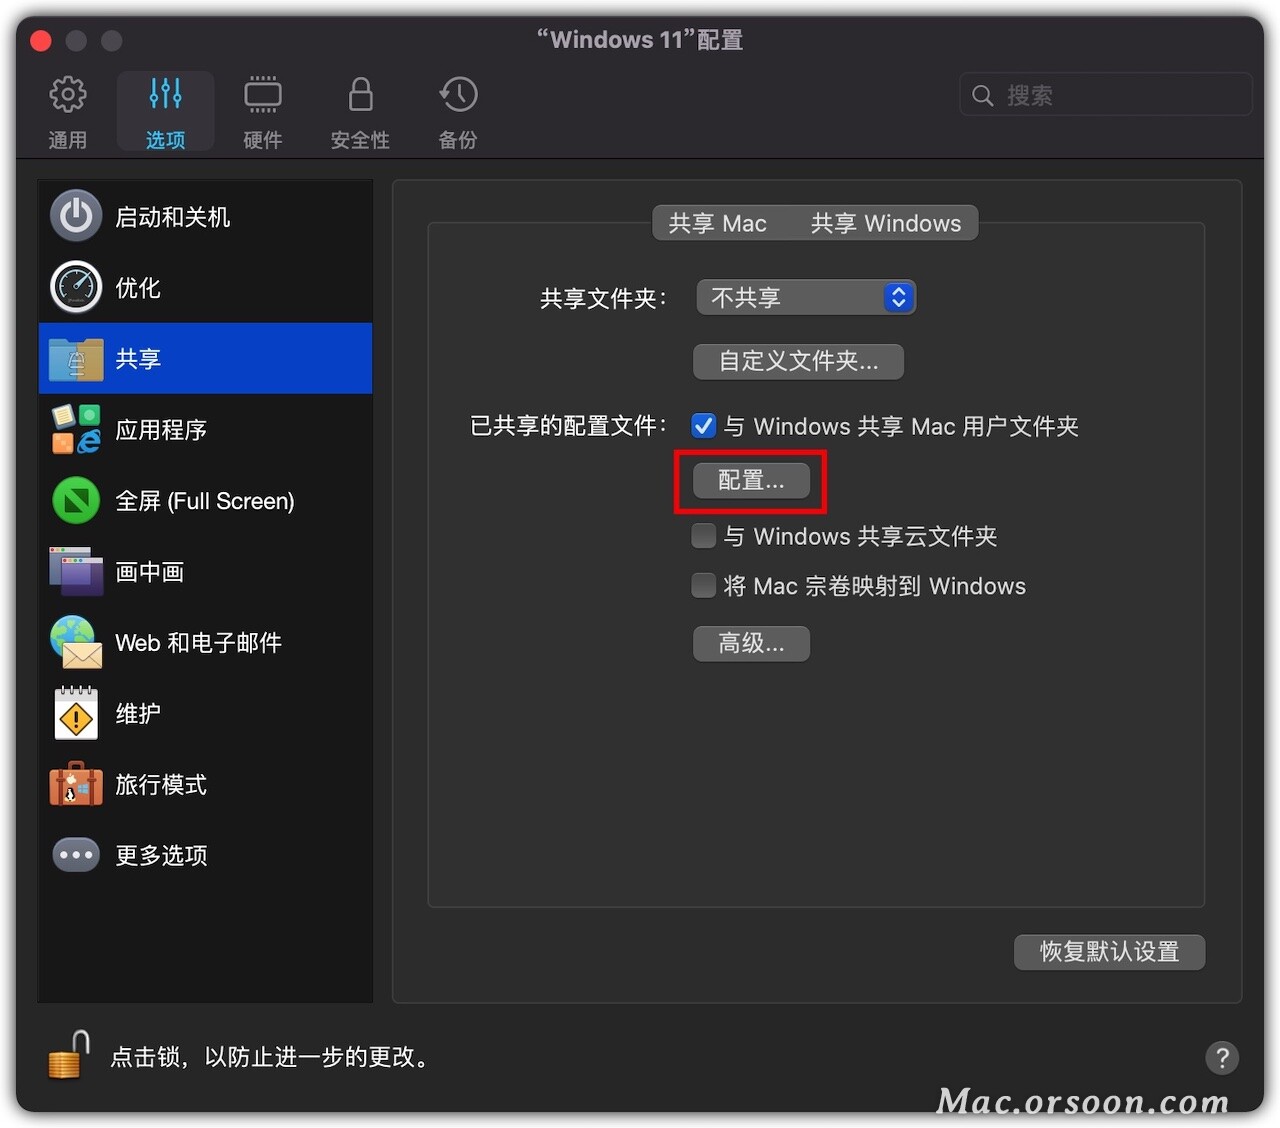Close the Windows 11 配置 window
The image size is (1280, 1128).
pyautogui.click(x=41, y=40)
